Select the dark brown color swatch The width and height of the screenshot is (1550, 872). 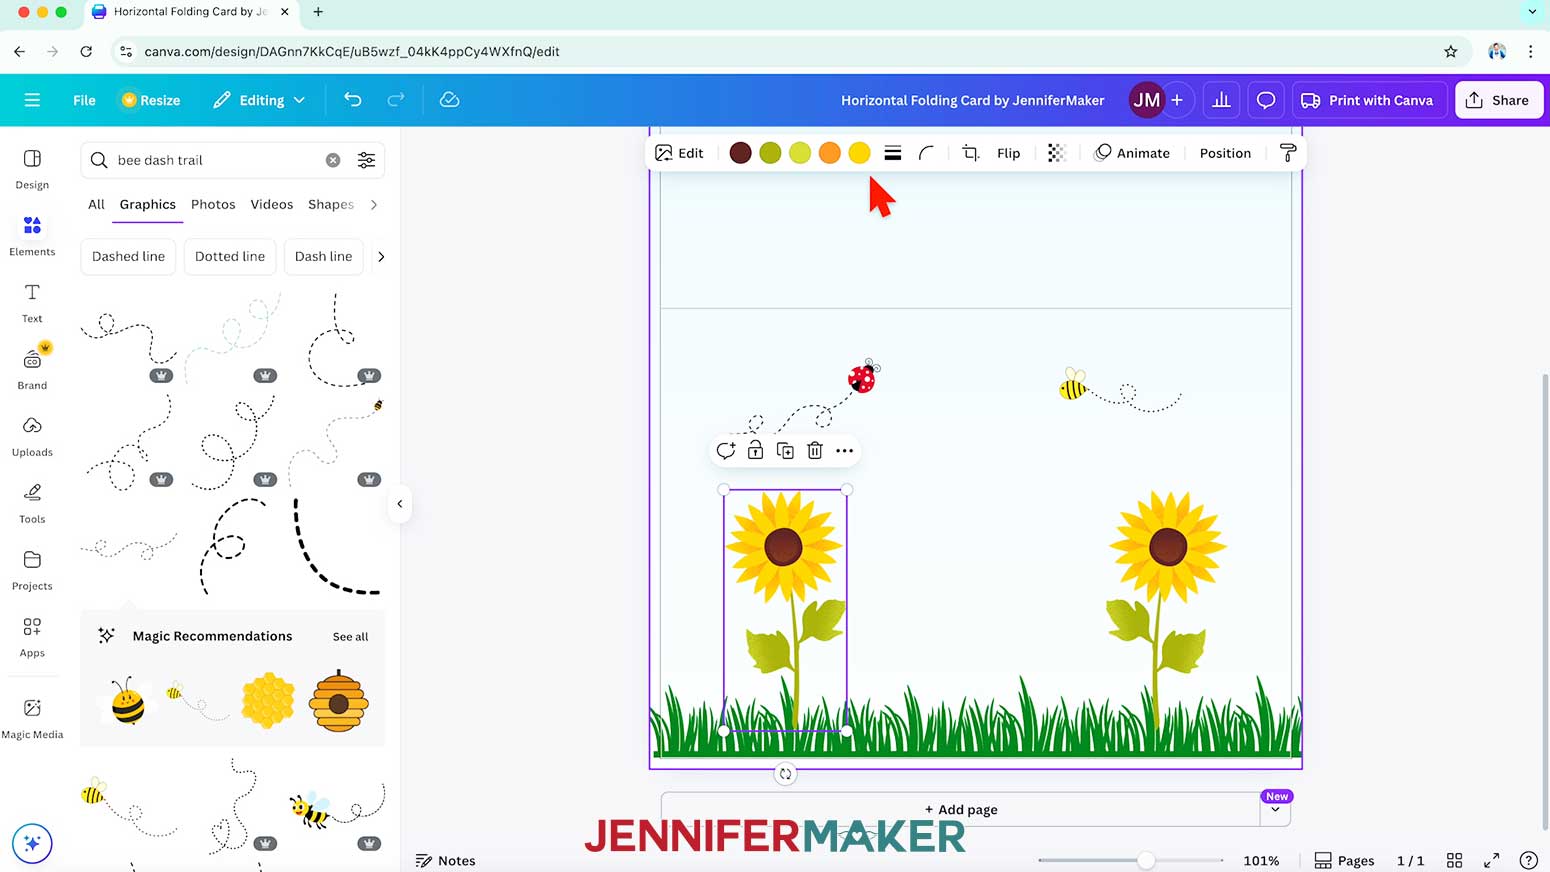[x=740, y=153]
